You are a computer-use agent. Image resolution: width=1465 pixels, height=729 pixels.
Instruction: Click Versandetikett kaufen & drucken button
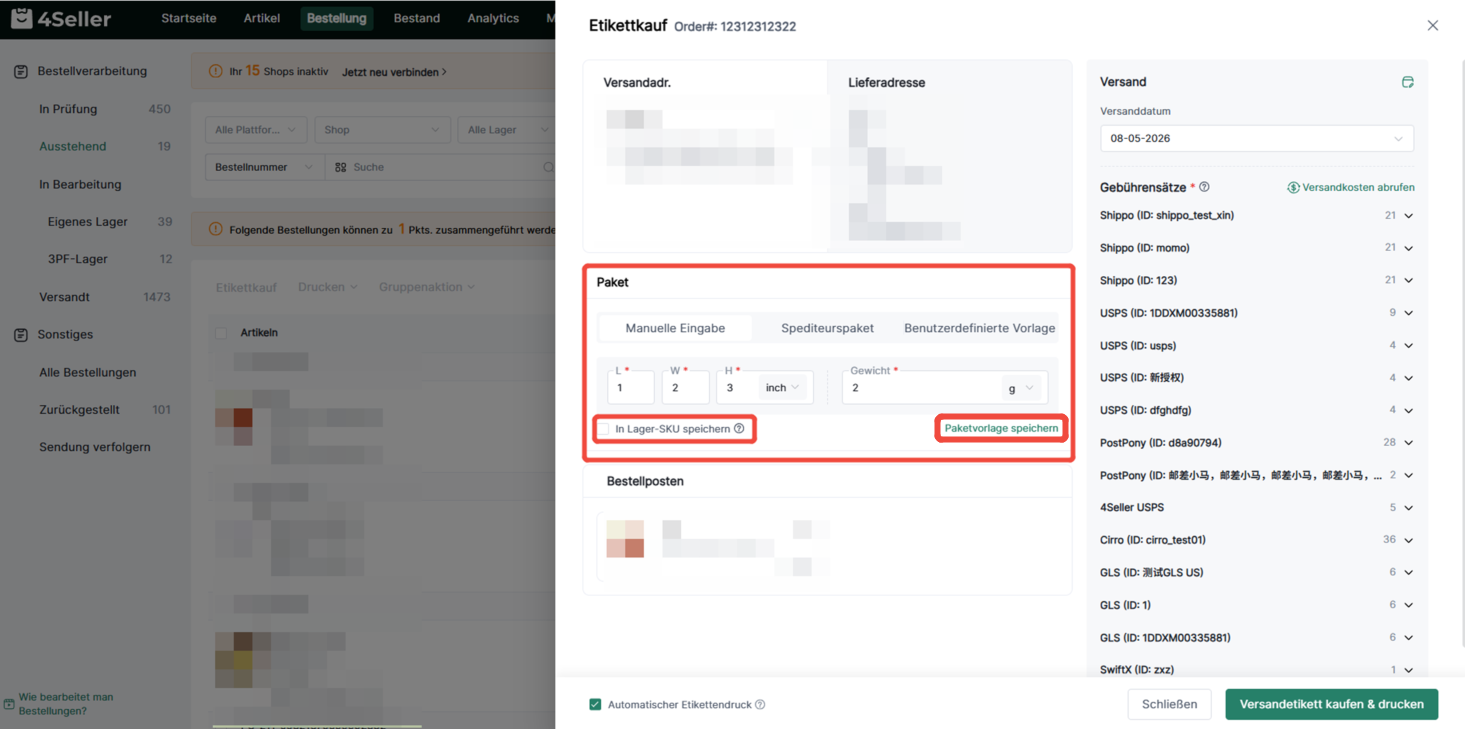click(x=1332, y=704)
